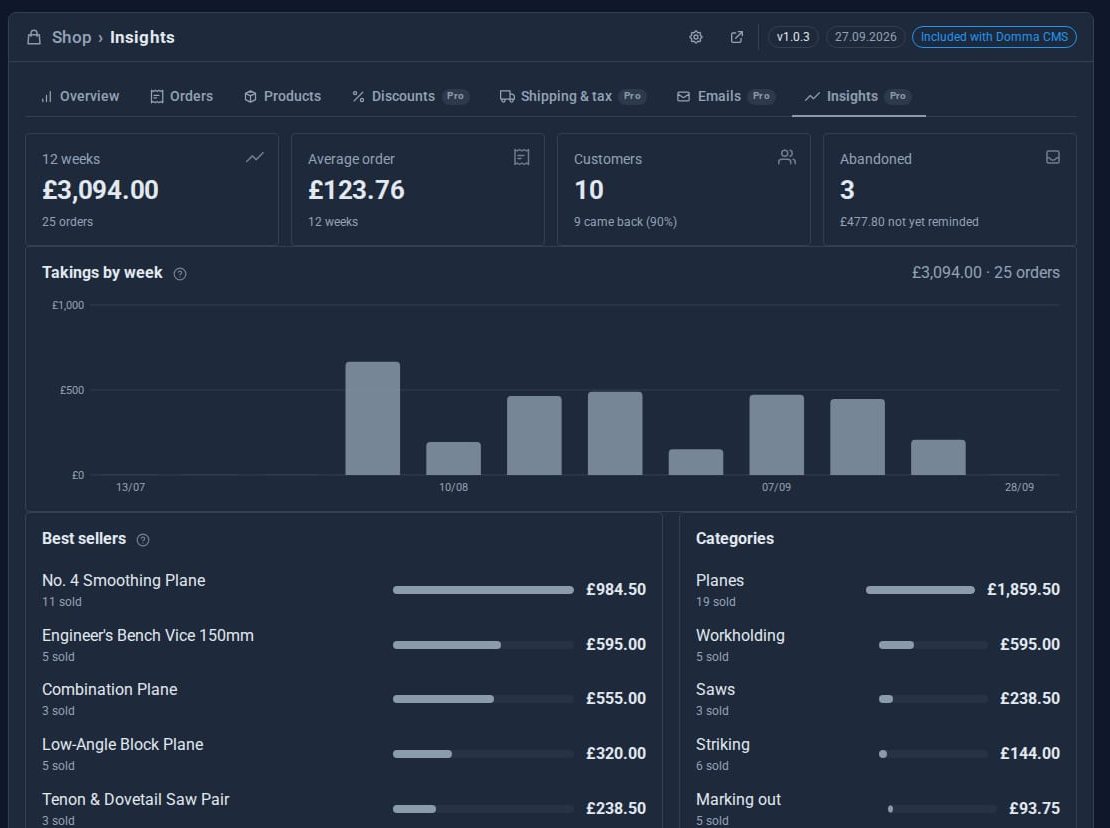Select No. 4 Smoothing Plane row

tap(343, 590)
